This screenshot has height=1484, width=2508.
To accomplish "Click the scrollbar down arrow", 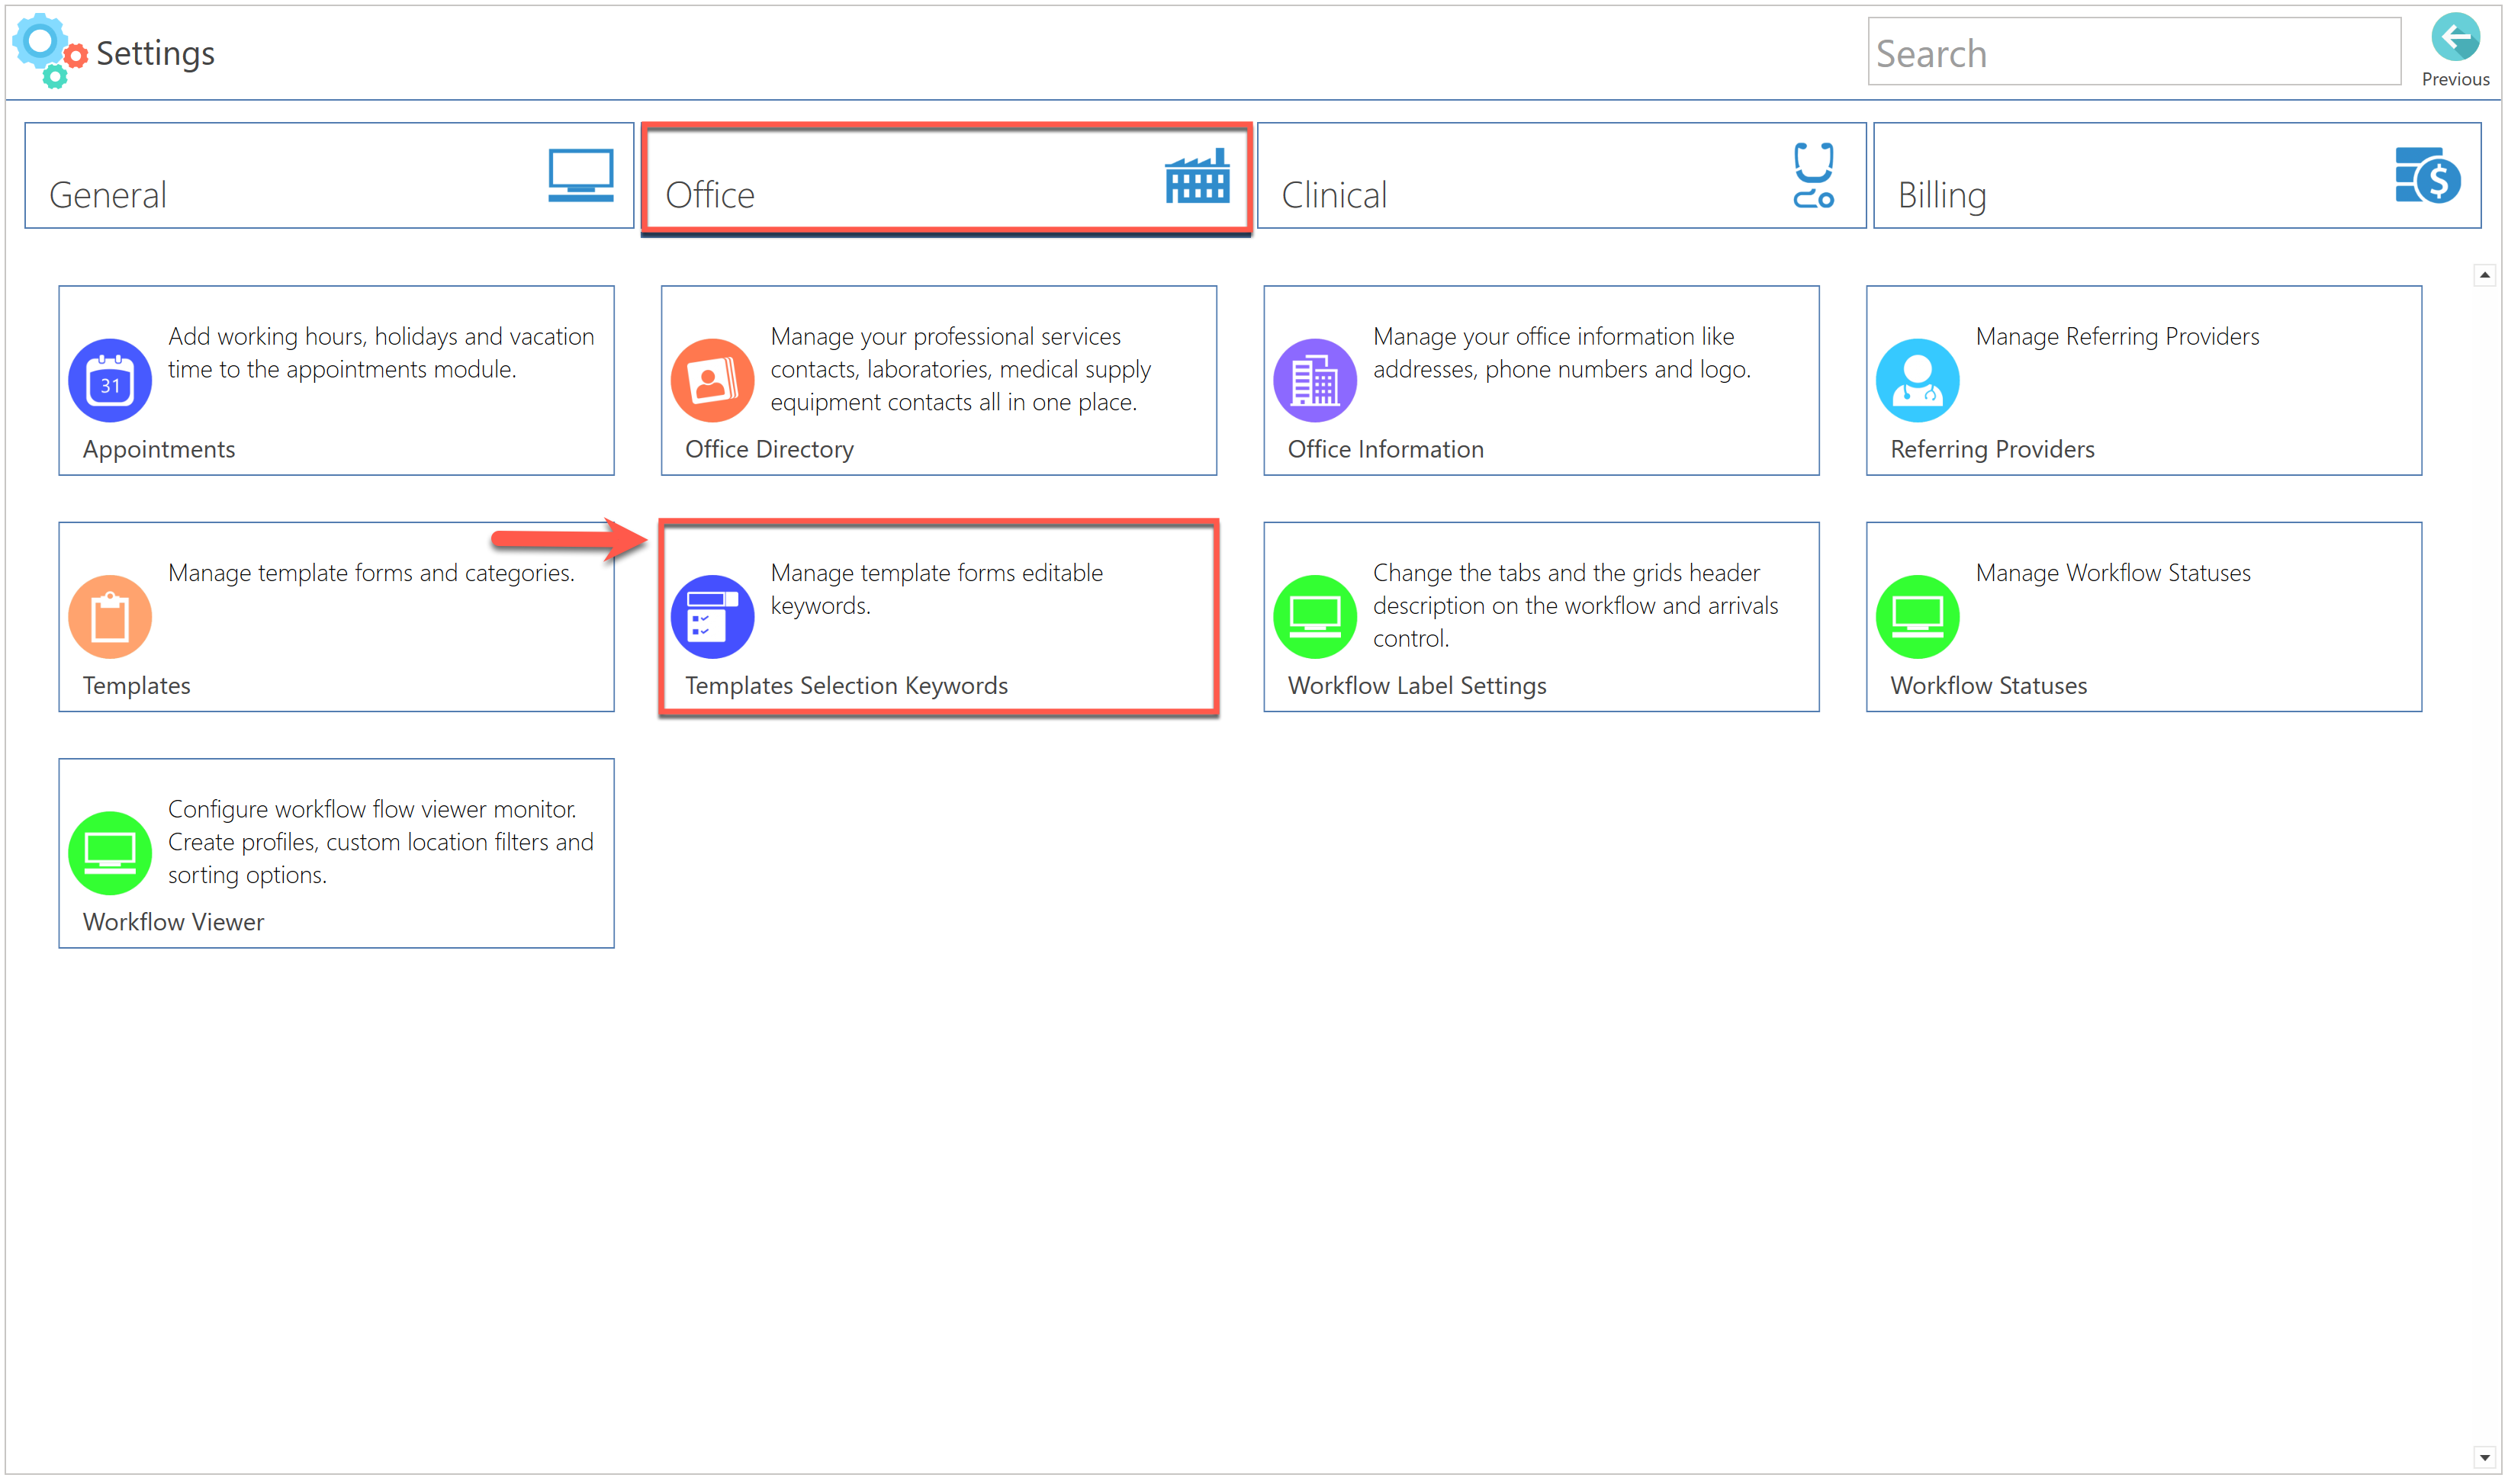I will pyautogui.click(x=2484, y=1458).
